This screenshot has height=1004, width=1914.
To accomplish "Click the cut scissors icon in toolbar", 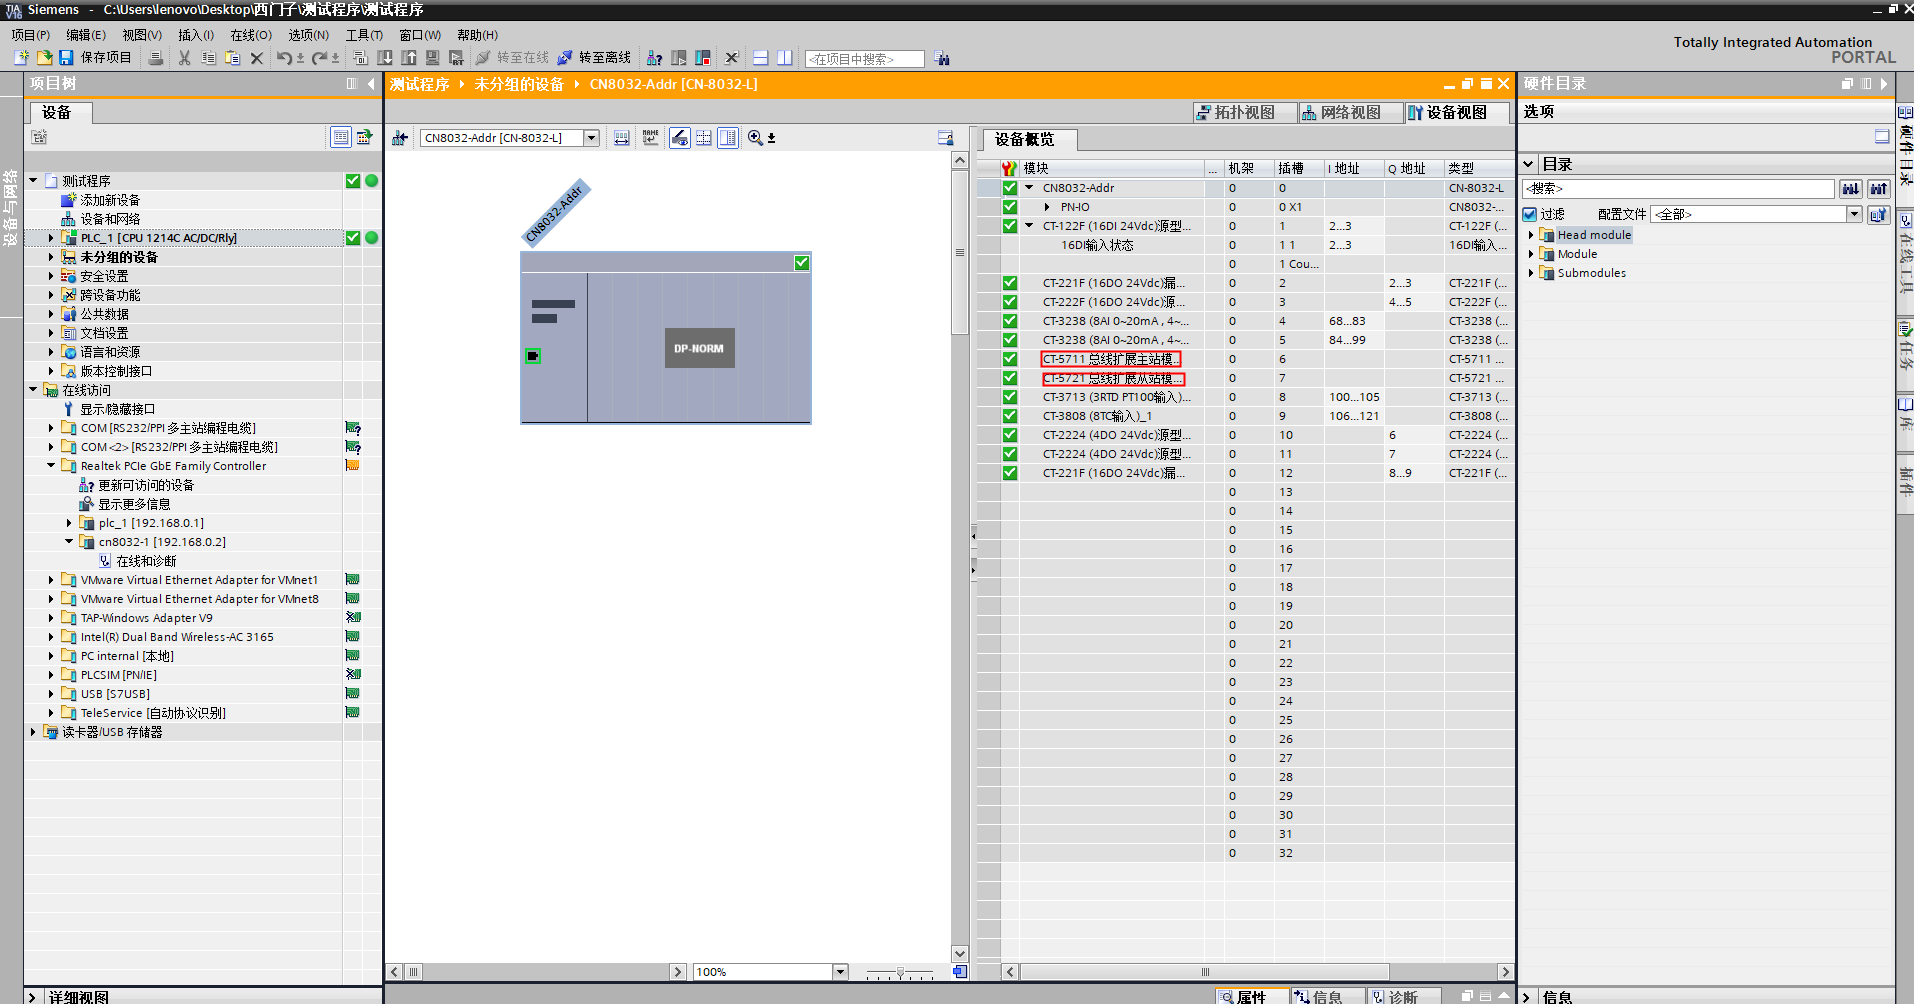I will 184,58.
